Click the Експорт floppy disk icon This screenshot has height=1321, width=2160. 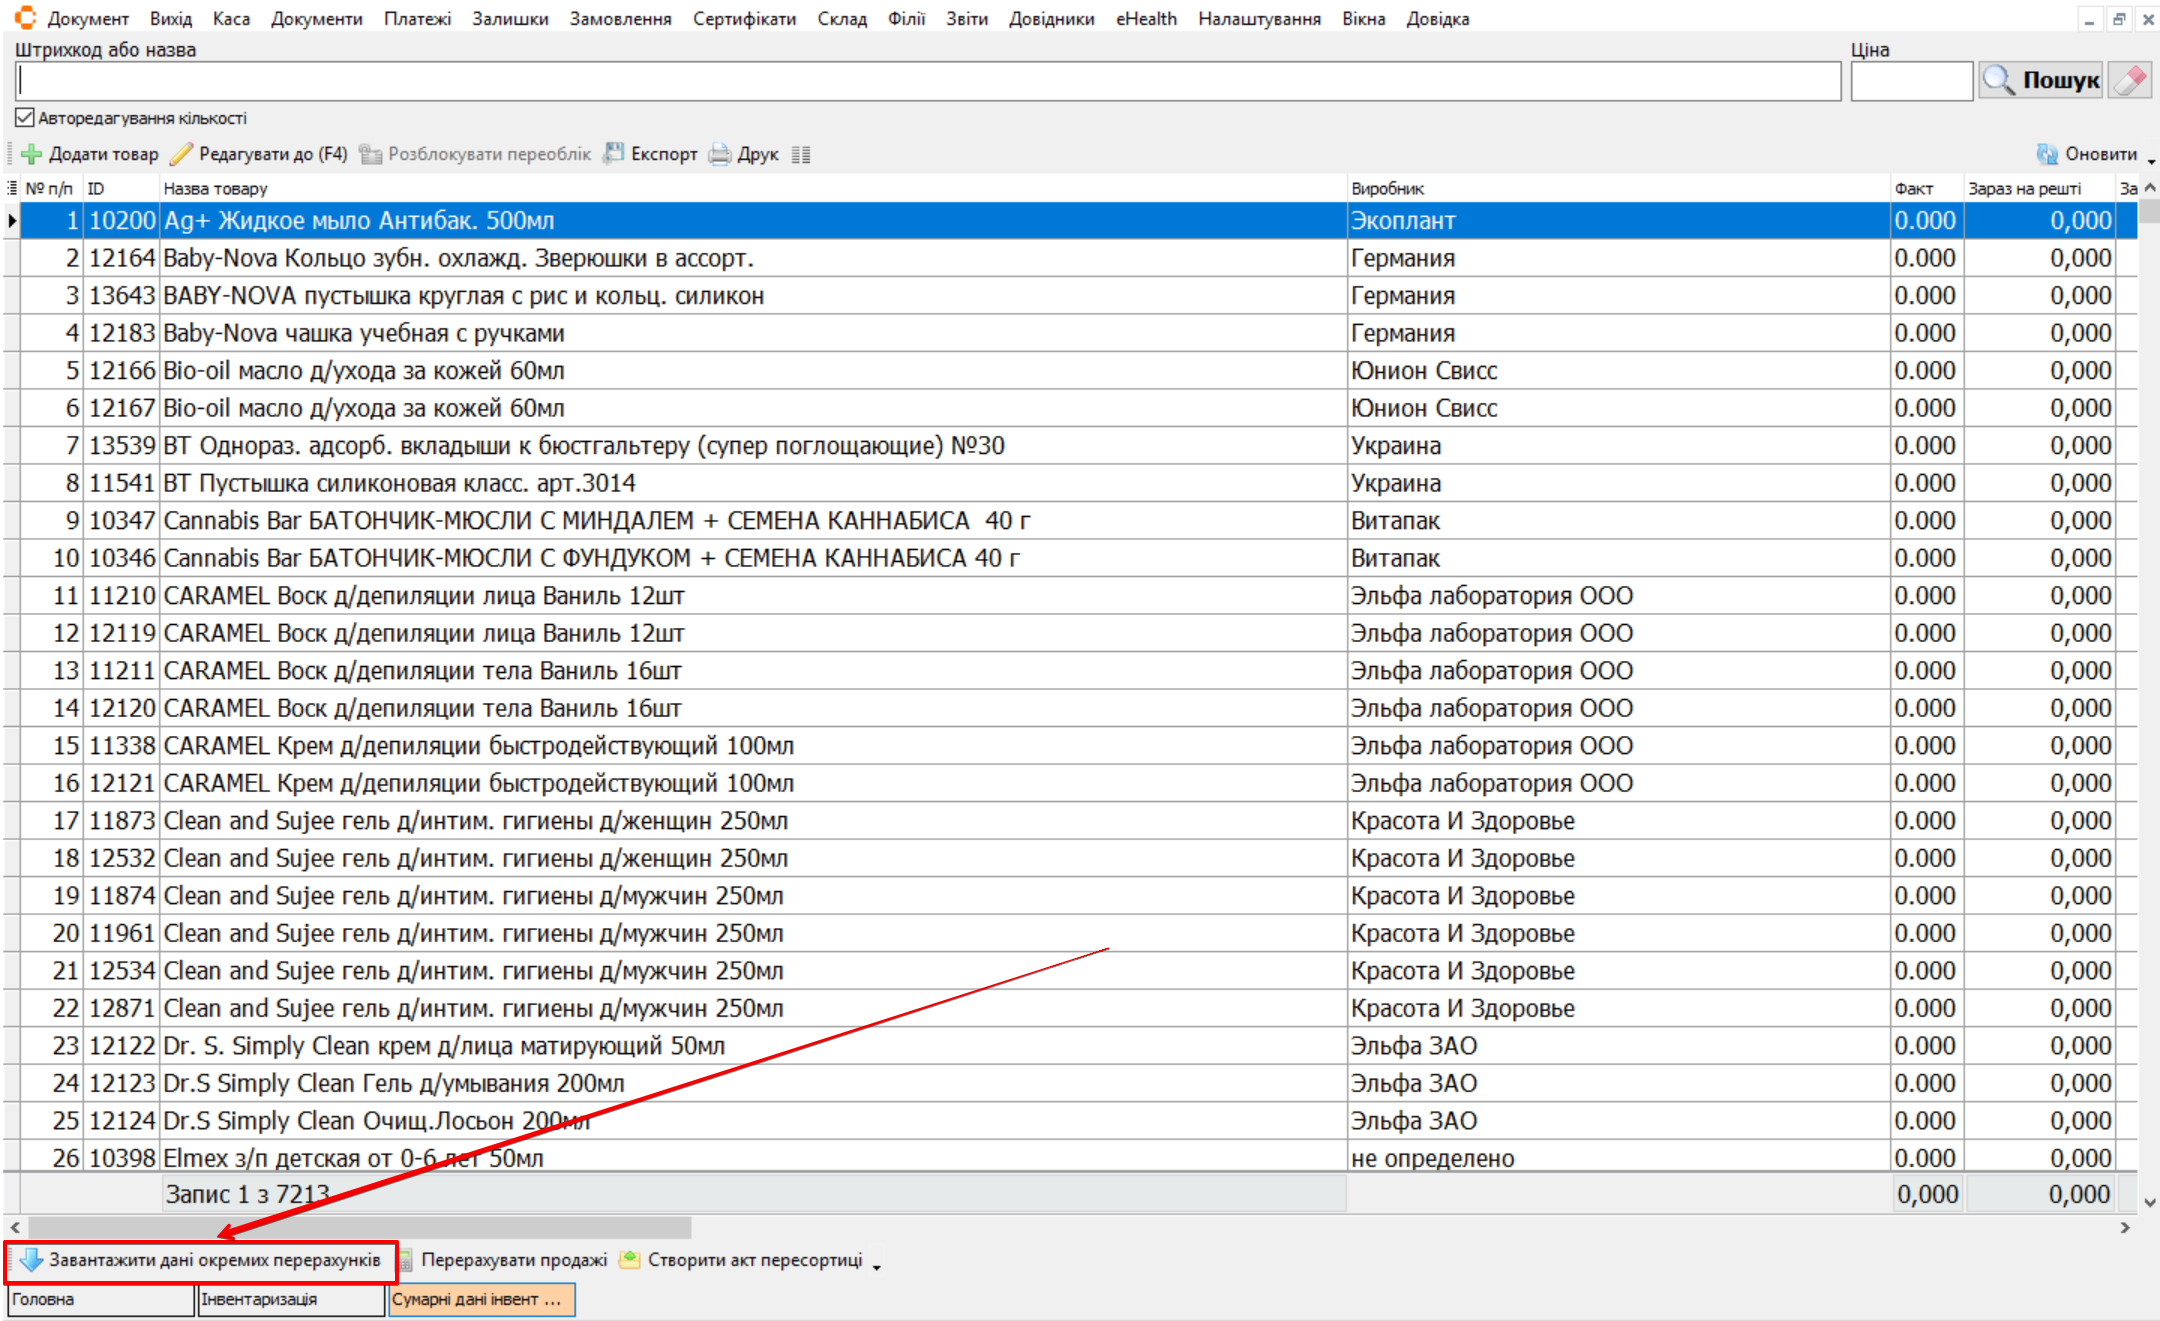point(614,153)
